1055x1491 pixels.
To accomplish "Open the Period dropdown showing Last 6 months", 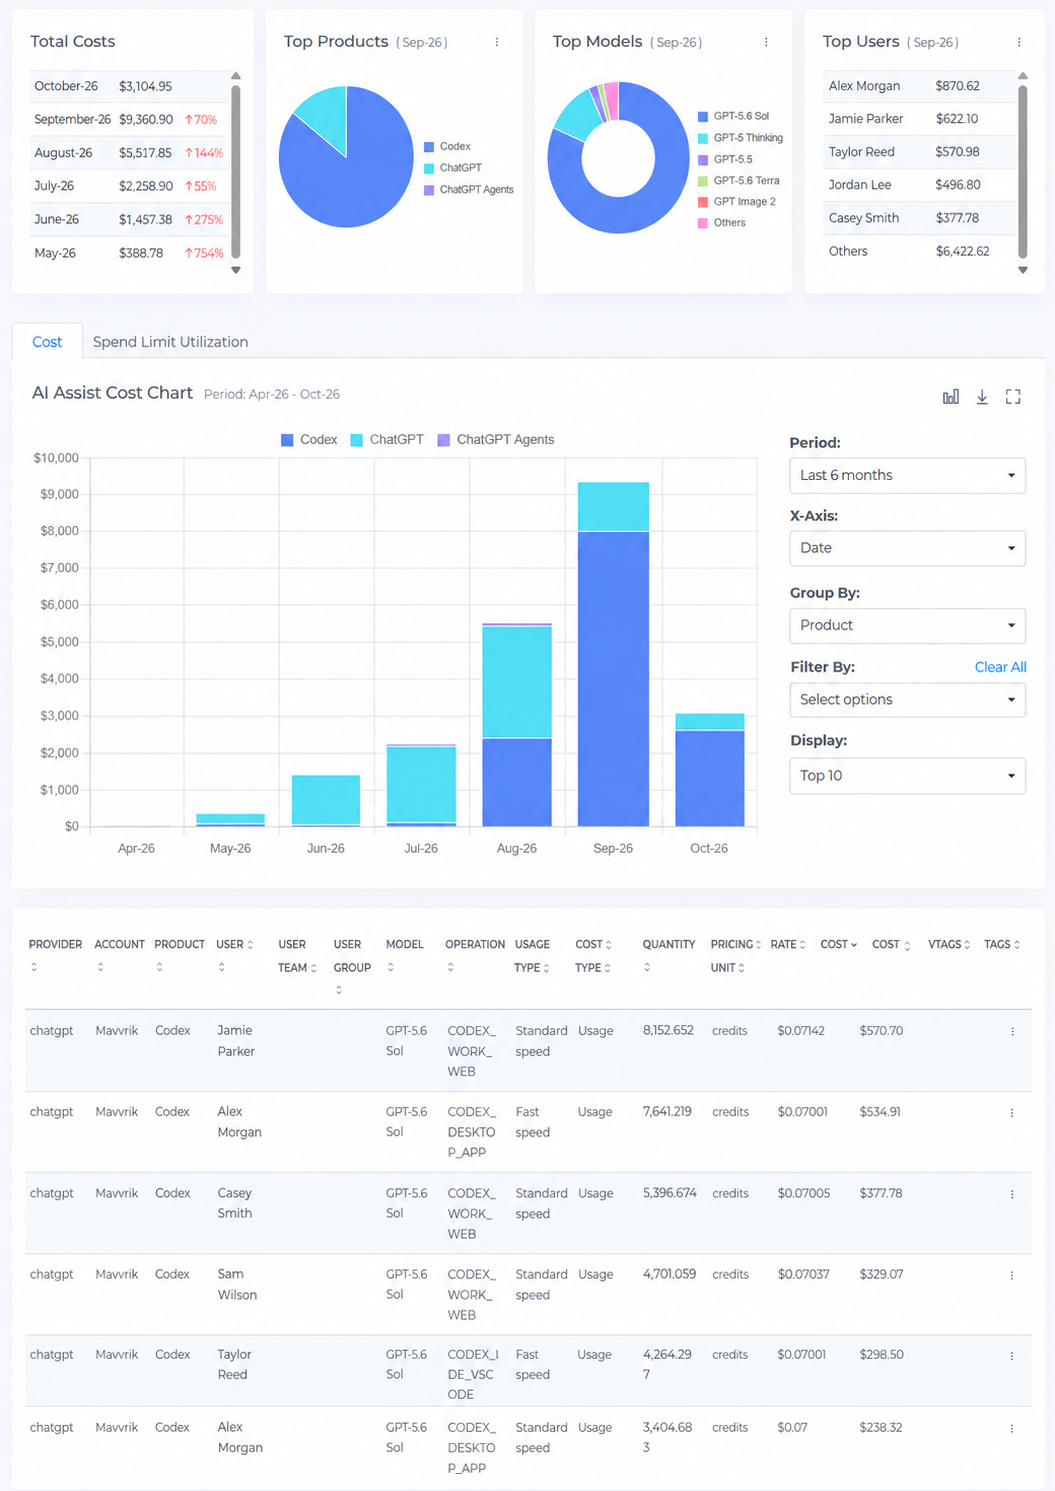I will click(907, 475).
